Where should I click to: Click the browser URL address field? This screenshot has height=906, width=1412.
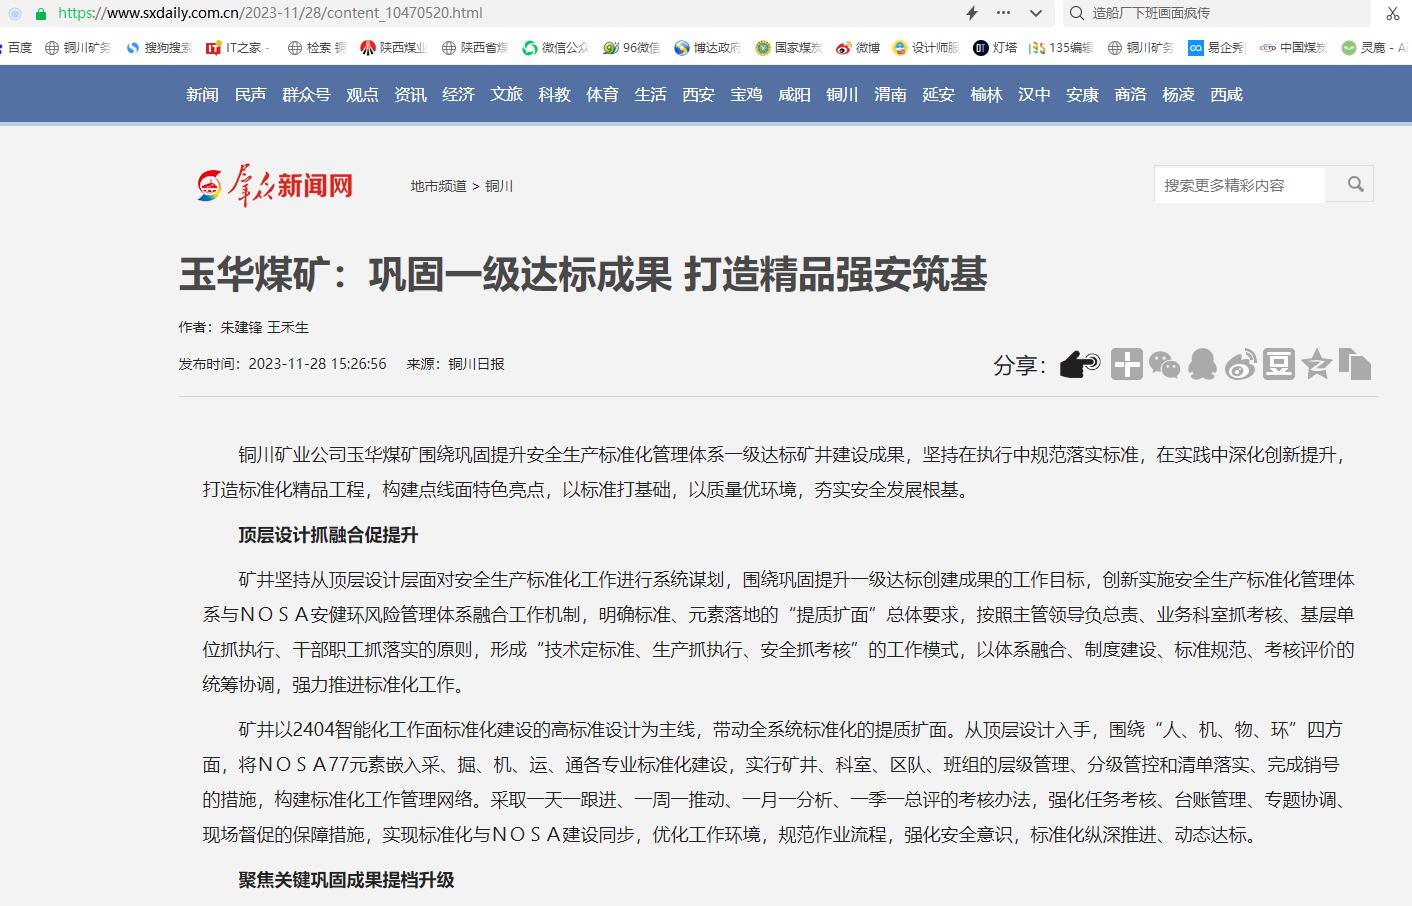coord(500,13)
